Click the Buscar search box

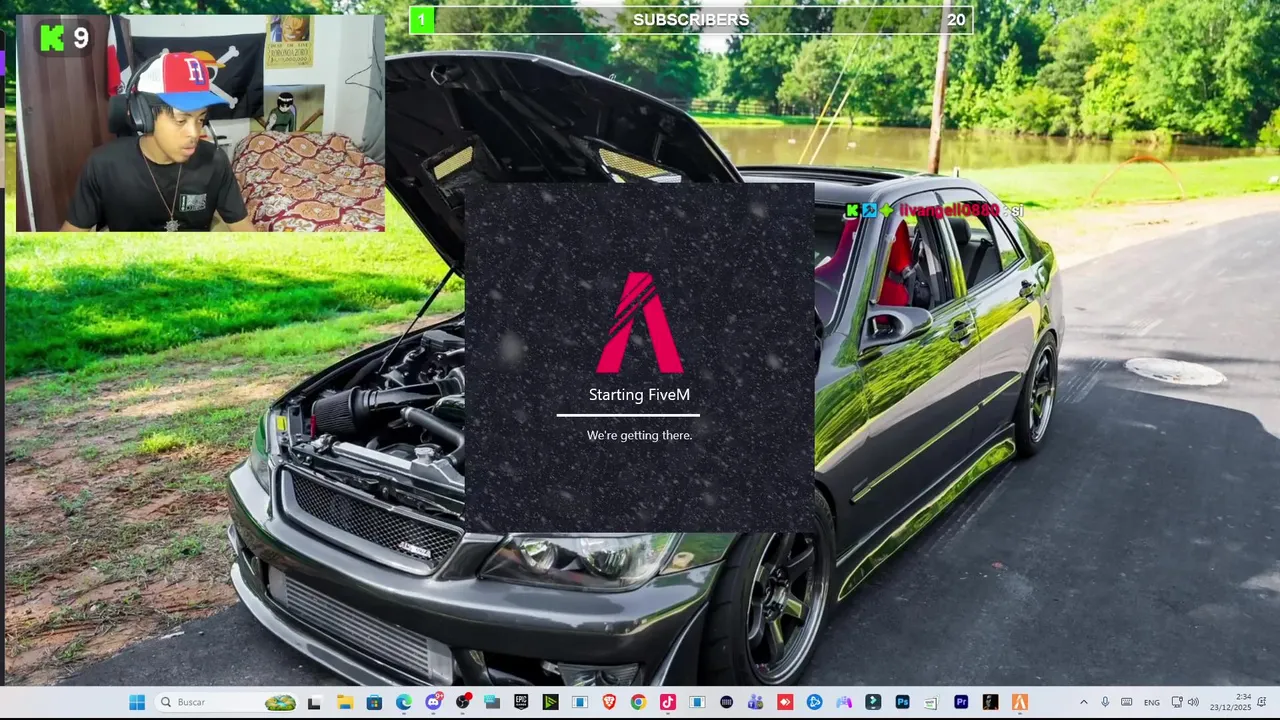pyautogui.click(x=227, y=702)
